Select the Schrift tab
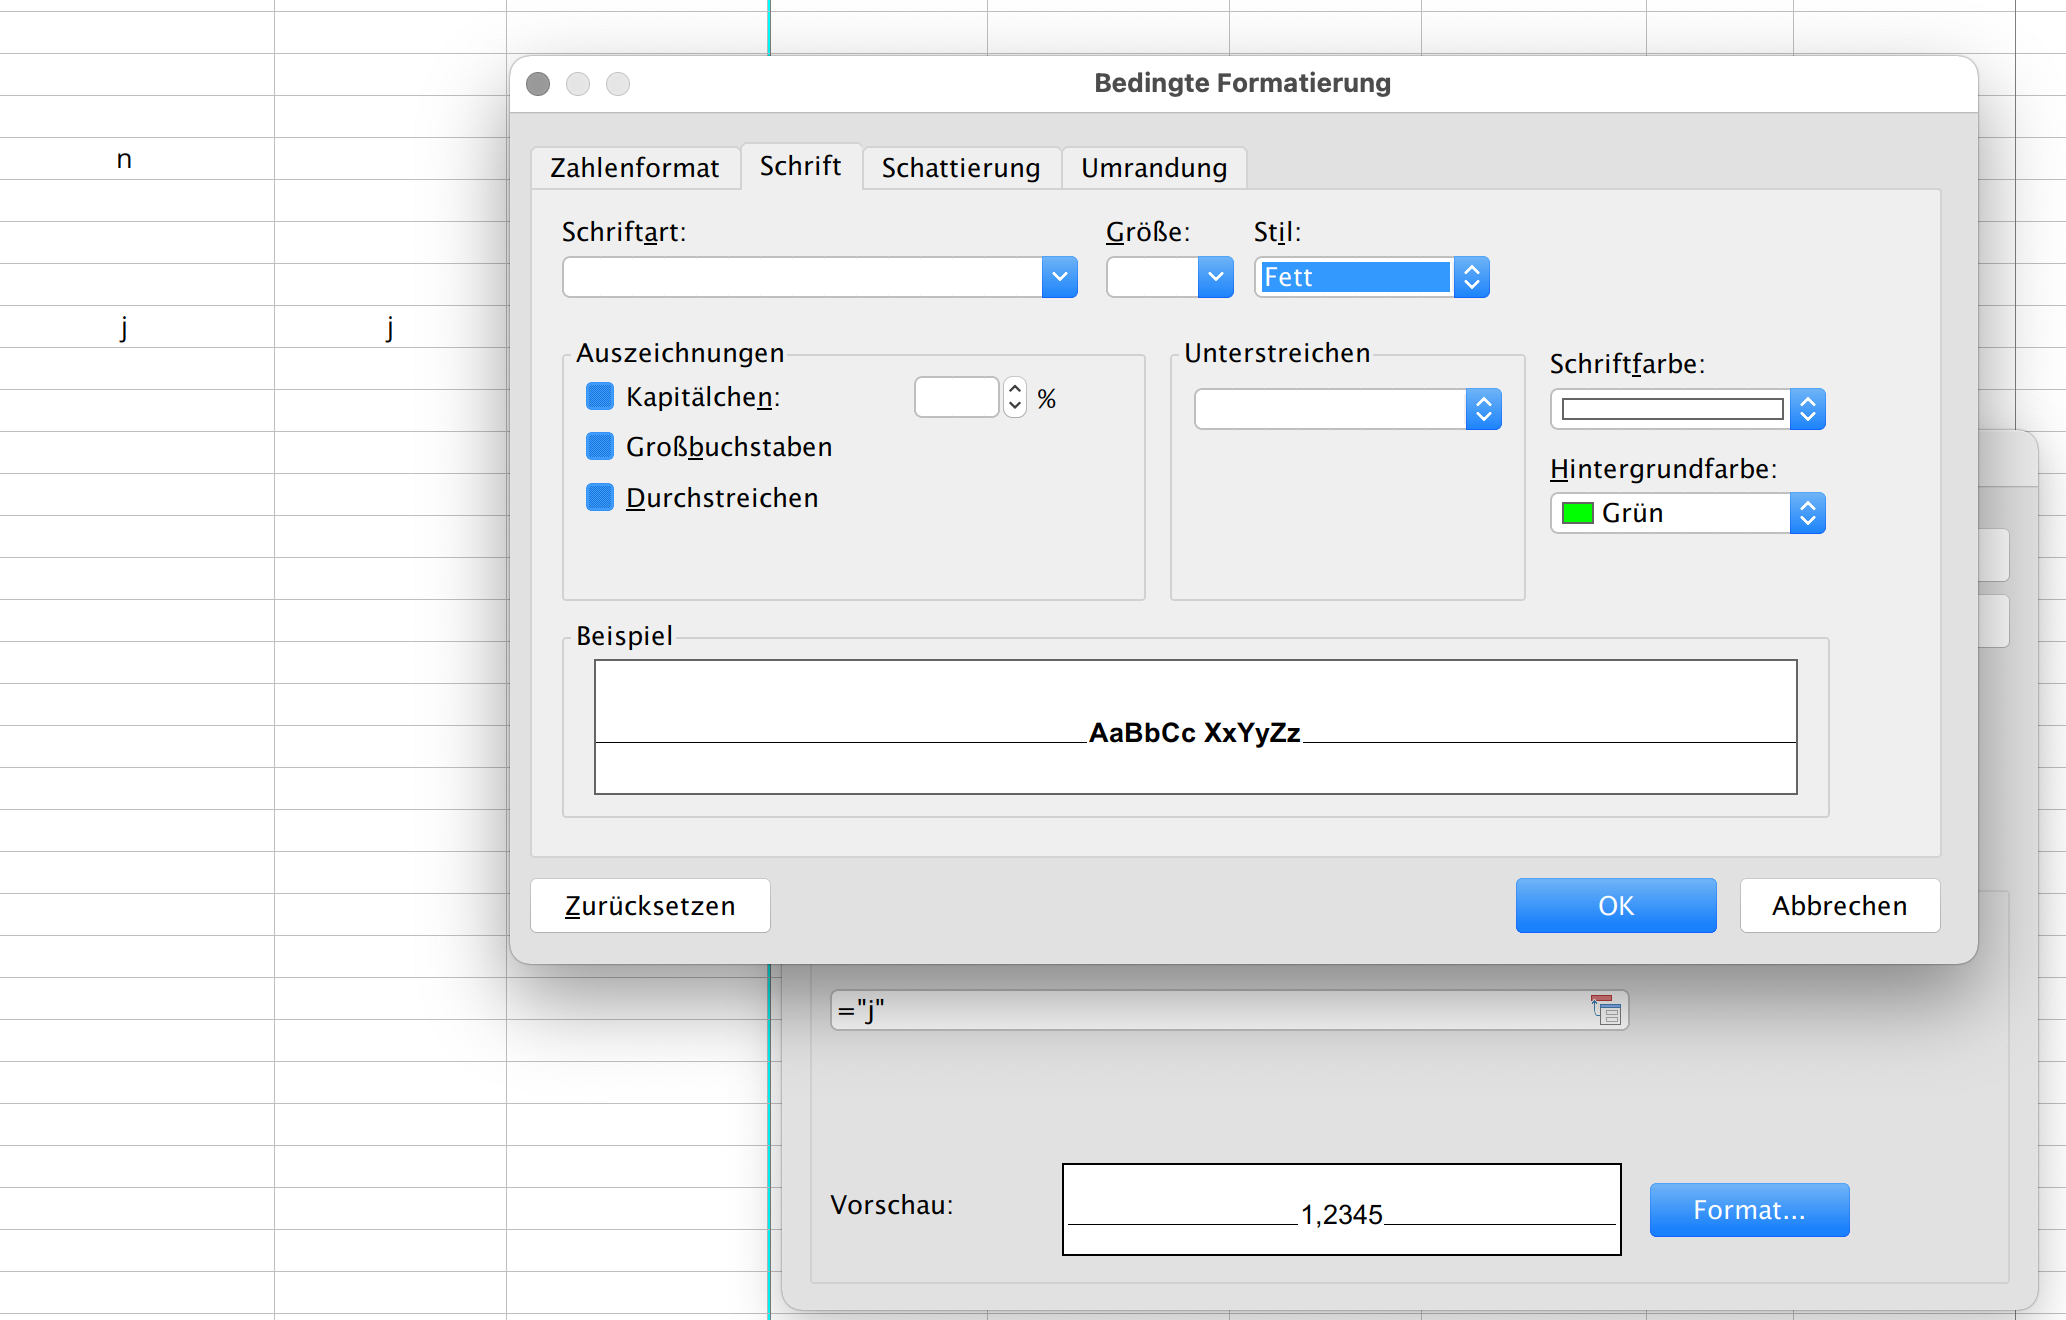Screen dimensions: 2066x1320 coord(800,166)
